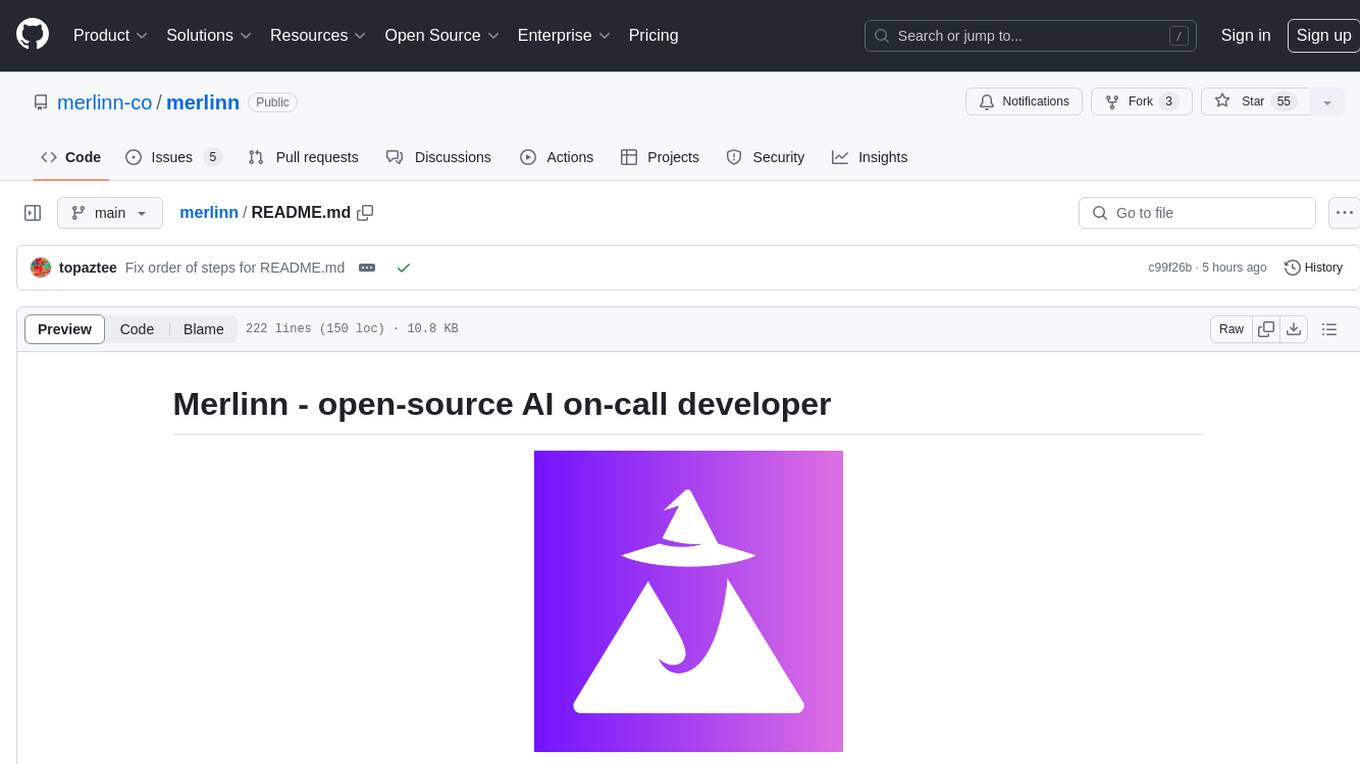Viewport: 1360px width, 764px height.
Task: Switch to the Issues tab
Action: click(173, 157)
